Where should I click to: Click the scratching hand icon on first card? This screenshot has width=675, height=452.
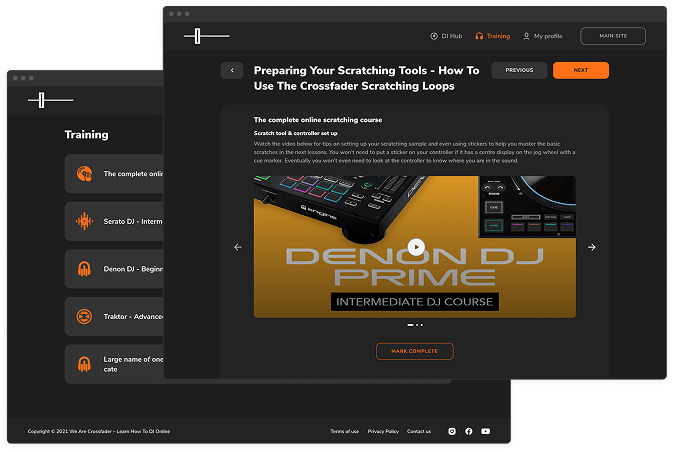(84, 174)
